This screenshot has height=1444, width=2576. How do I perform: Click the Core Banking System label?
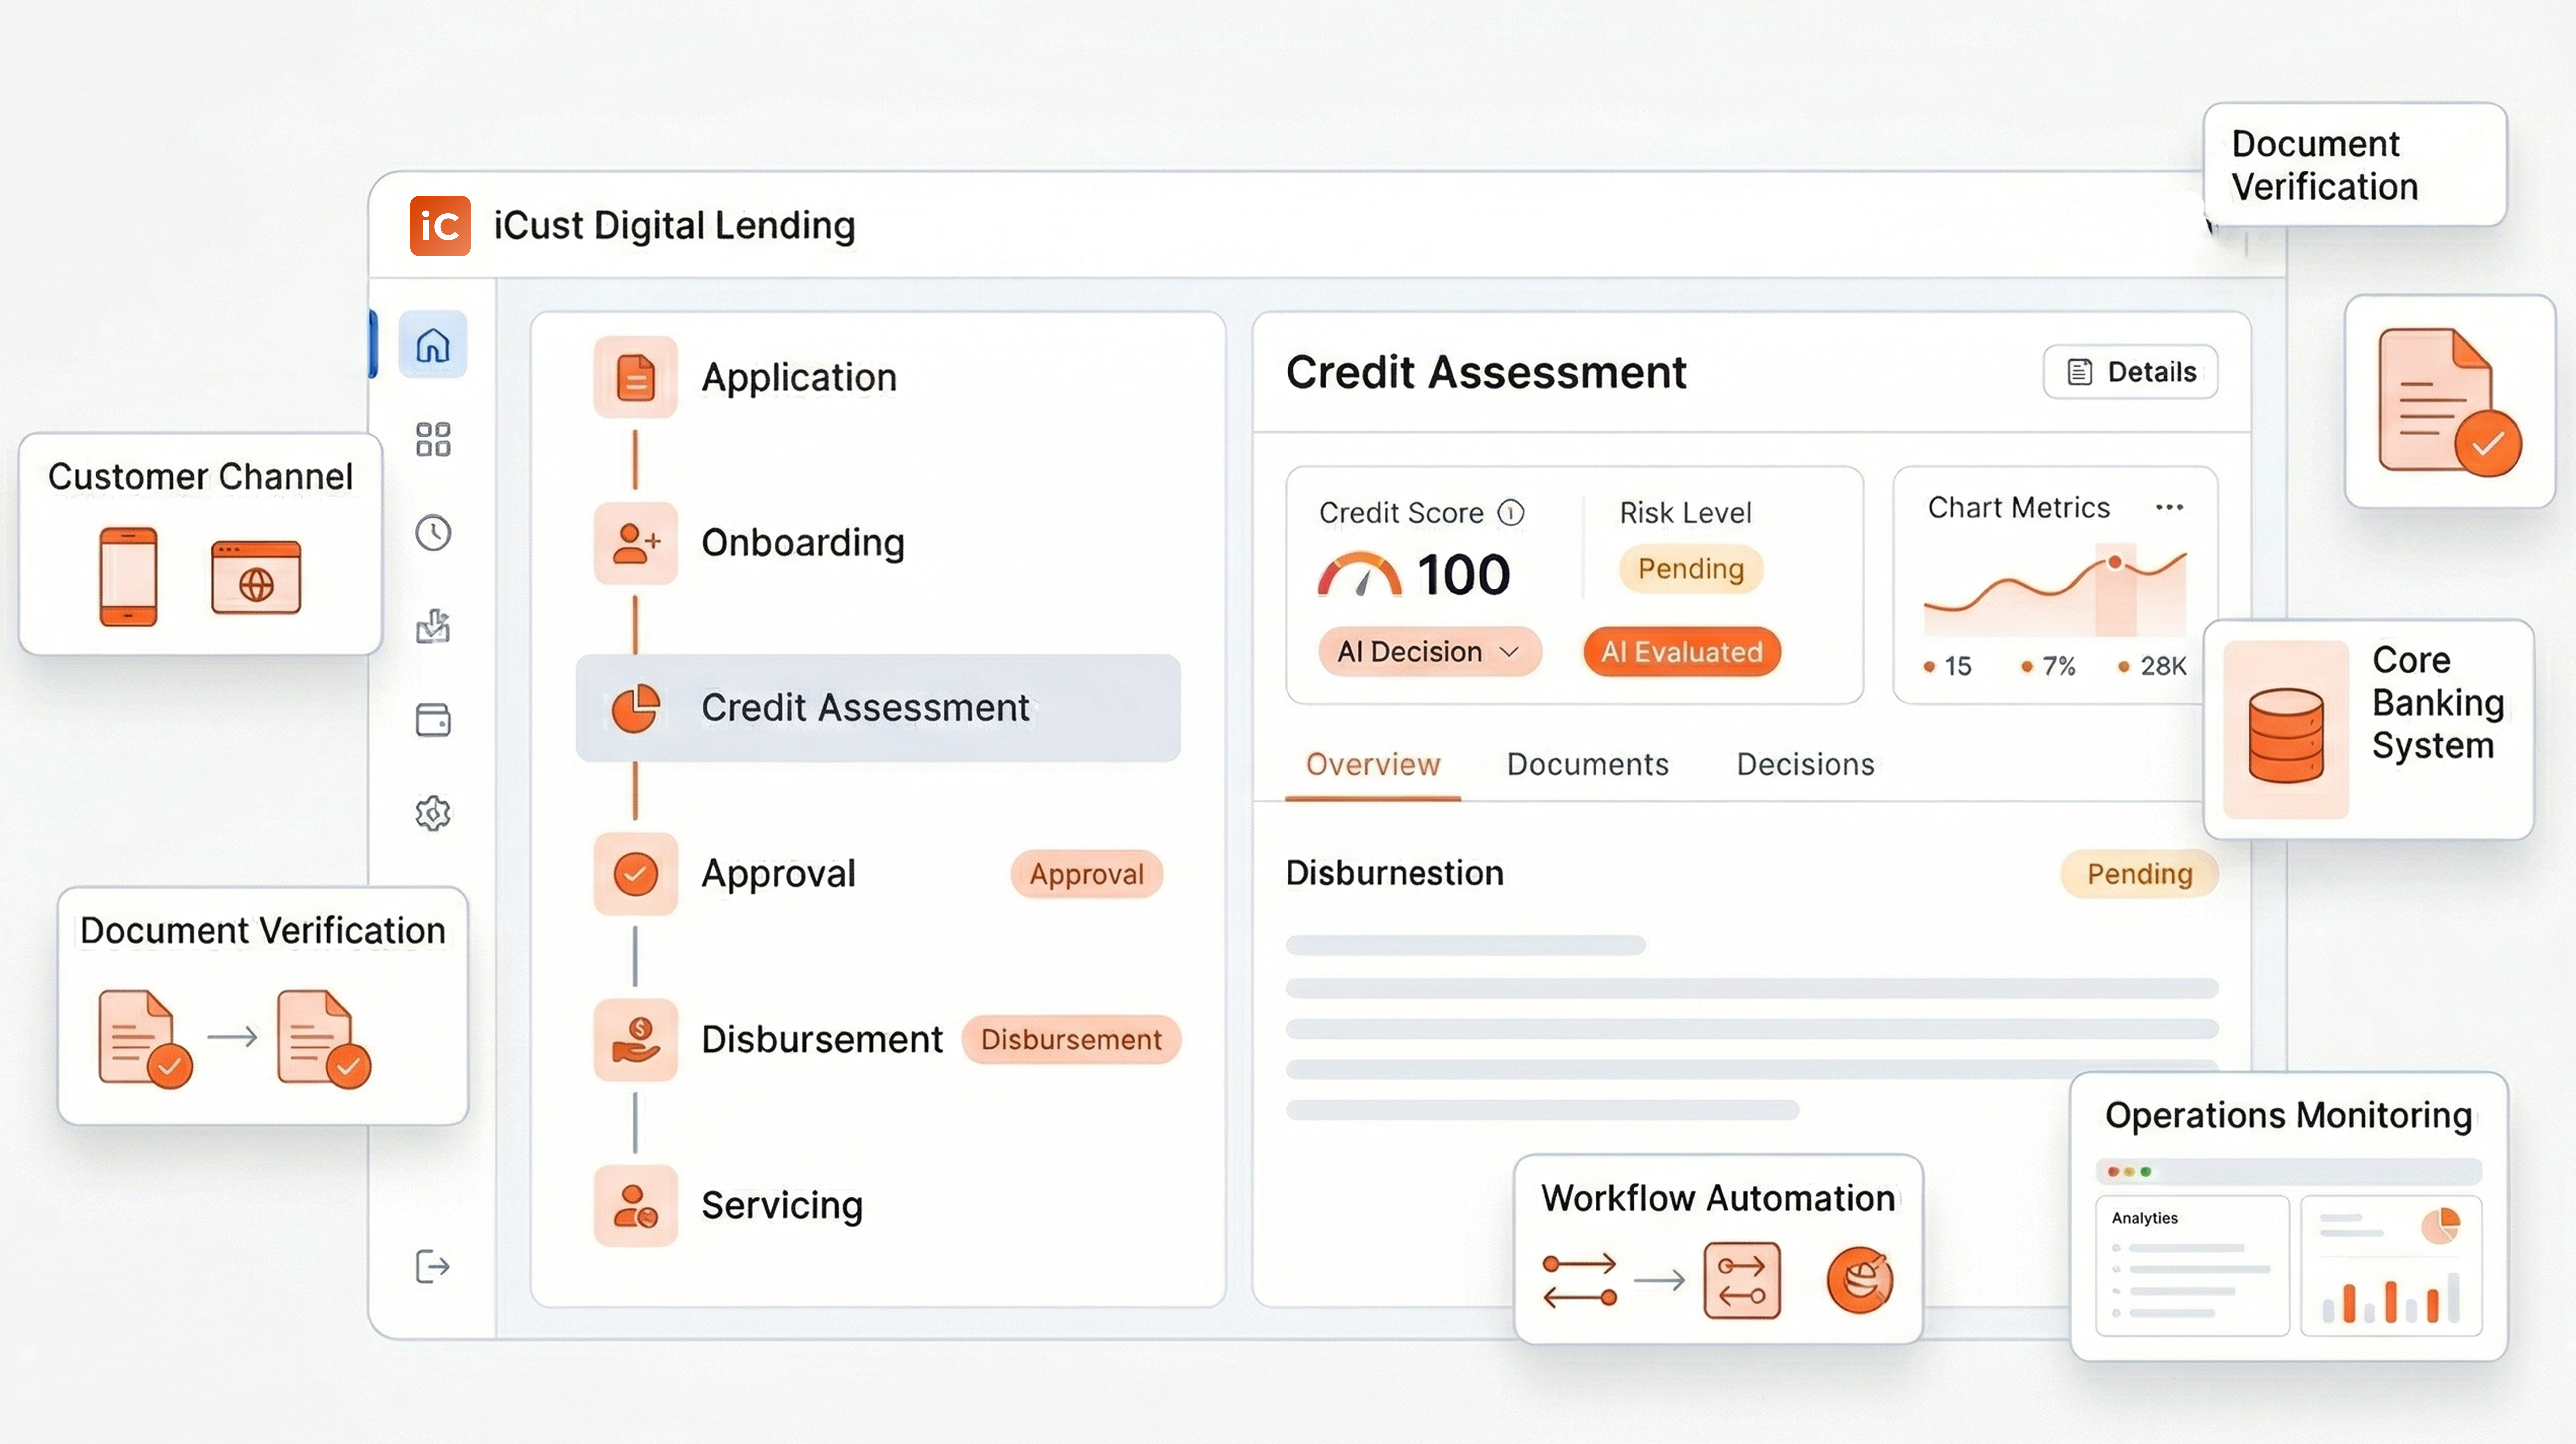click(2438, 703)
